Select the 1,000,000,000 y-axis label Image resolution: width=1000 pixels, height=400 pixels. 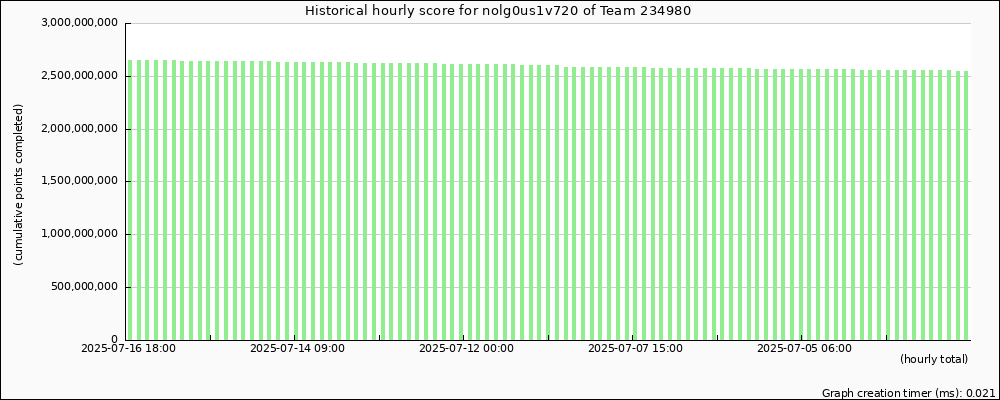[80, 234]
